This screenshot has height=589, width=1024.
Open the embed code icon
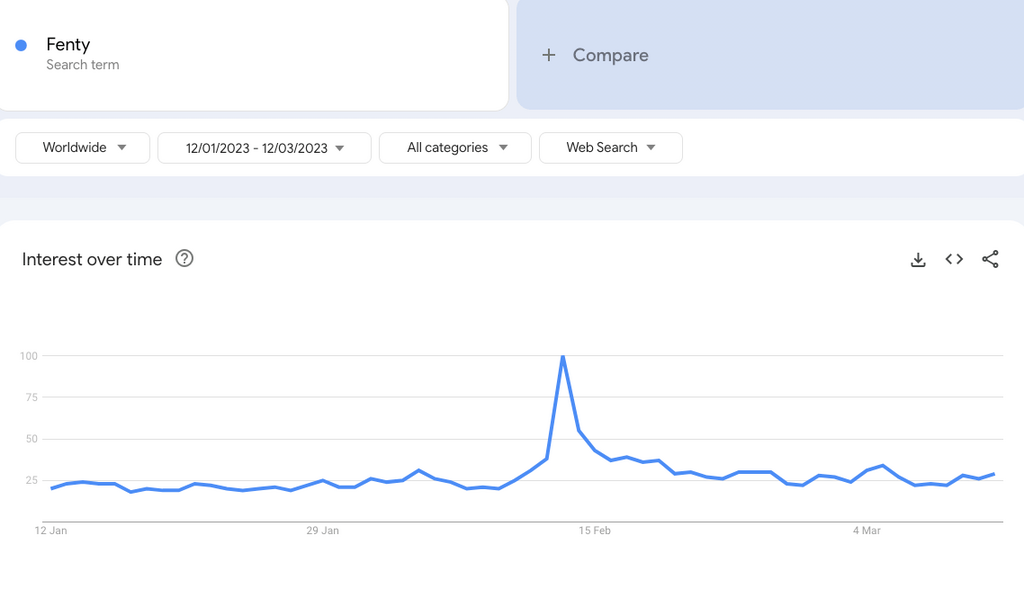tap(954, 260)
